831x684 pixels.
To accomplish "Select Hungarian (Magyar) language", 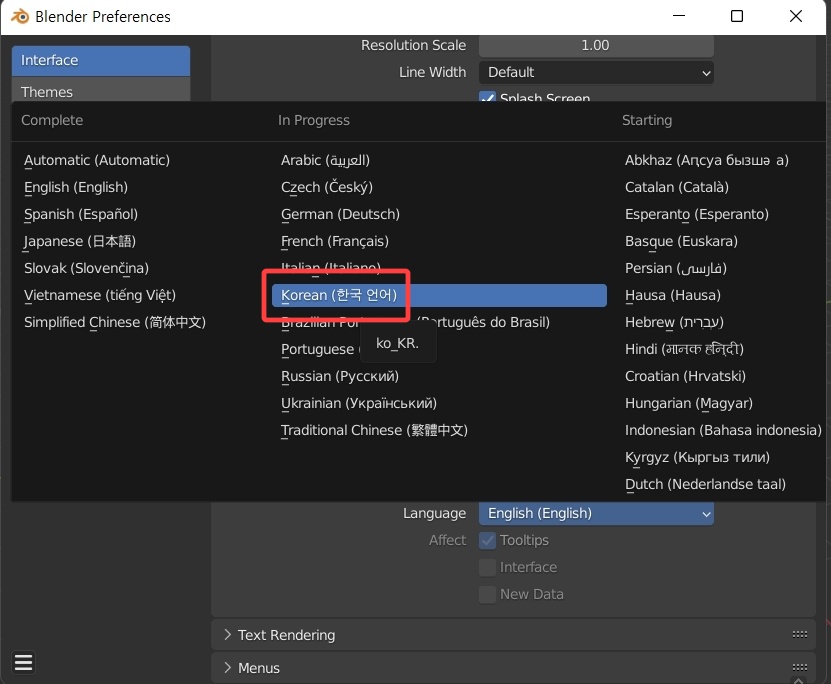I will pyautogui.click(x=689, y=403).
